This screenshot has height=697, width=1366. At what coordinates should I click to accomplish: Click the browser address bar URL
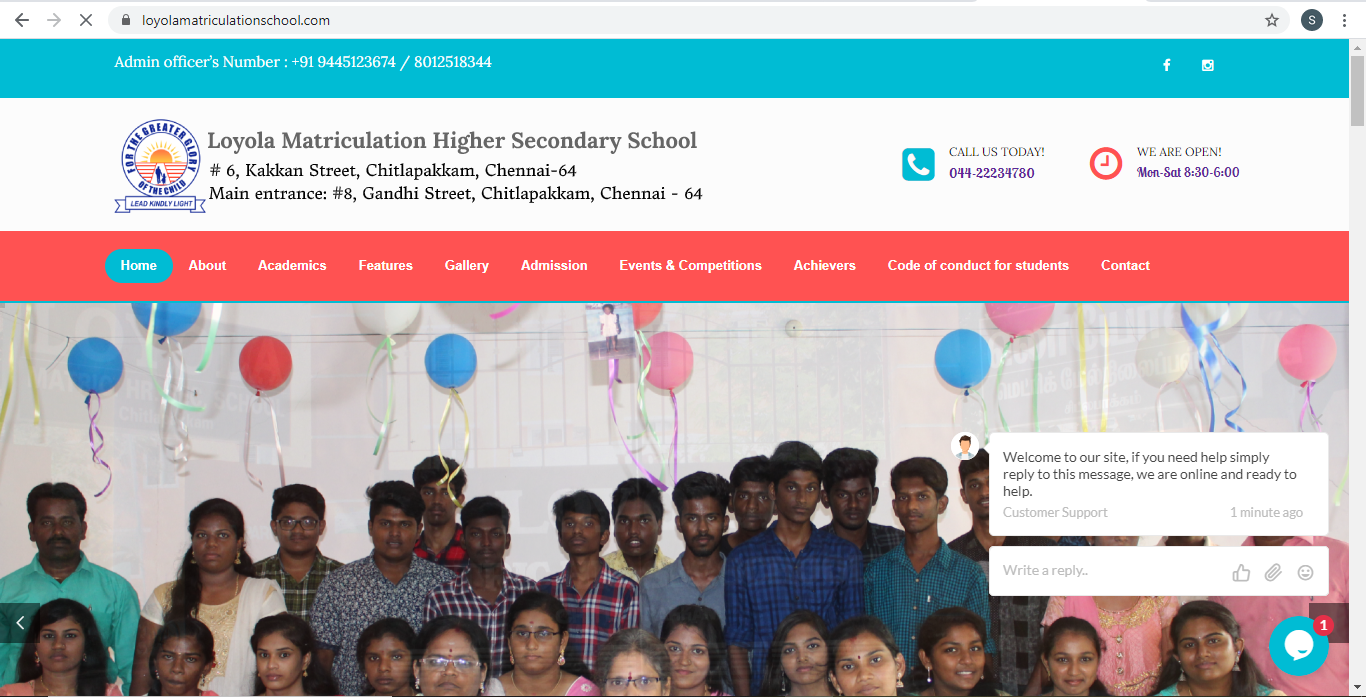(236, 20)
